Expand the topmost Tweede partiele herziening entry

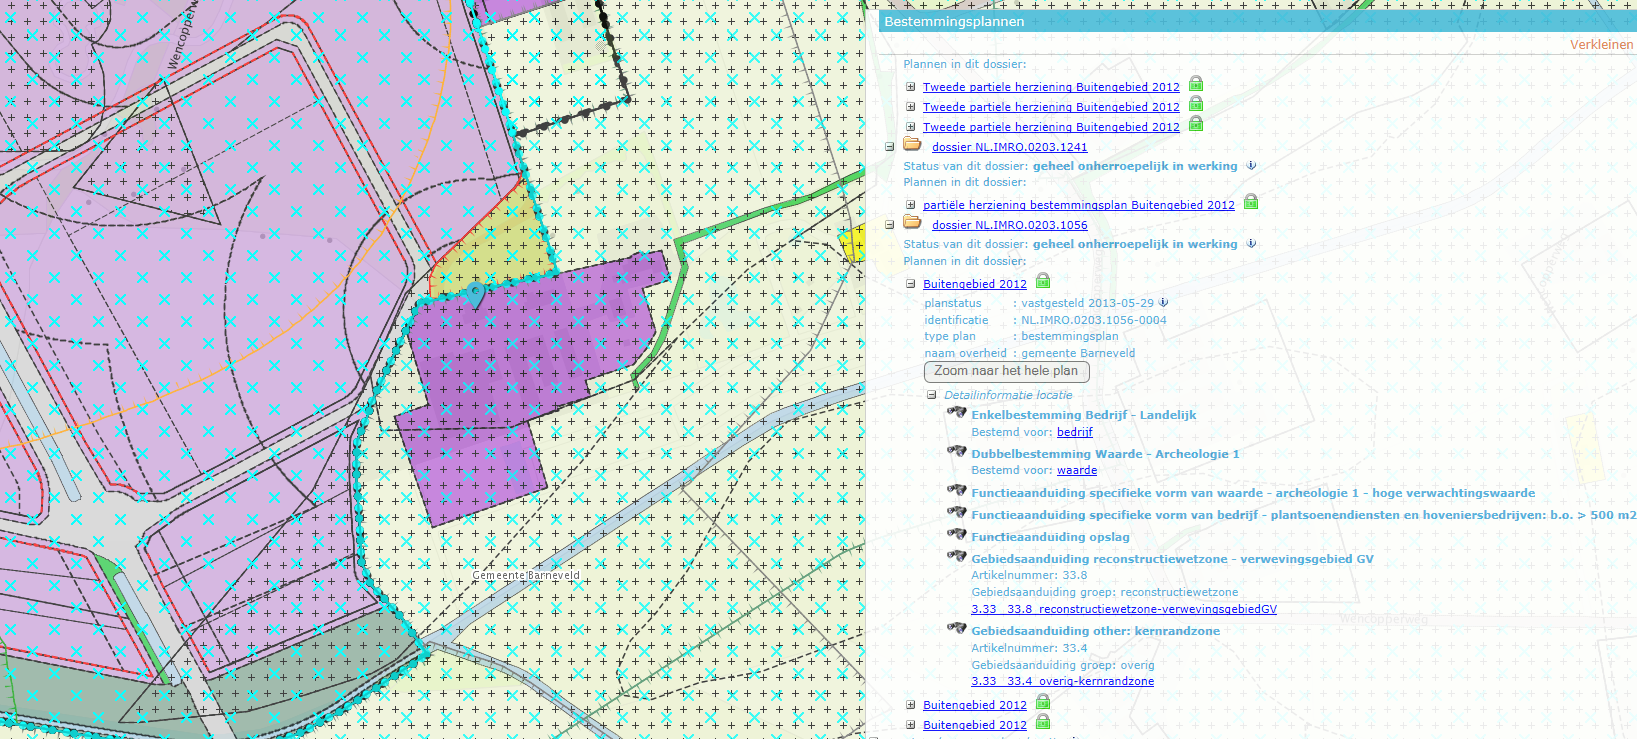tap(911, 87)
